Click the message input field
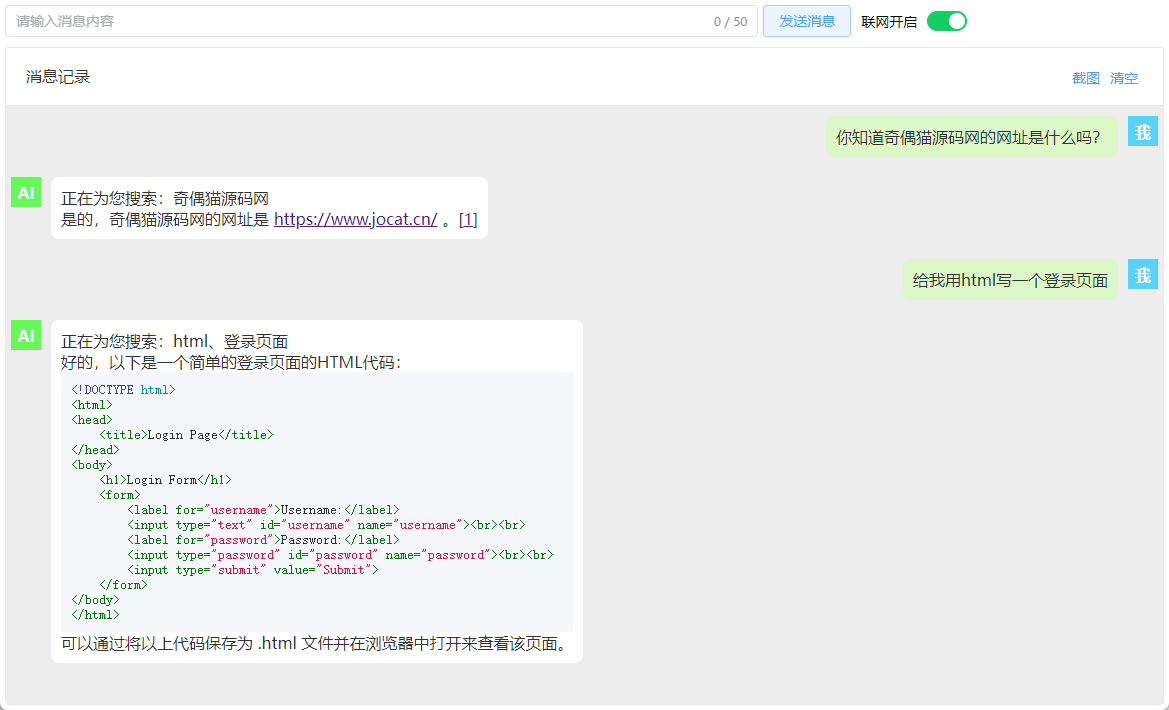This screenshot has height=710, width=1169. pos(381,21)
